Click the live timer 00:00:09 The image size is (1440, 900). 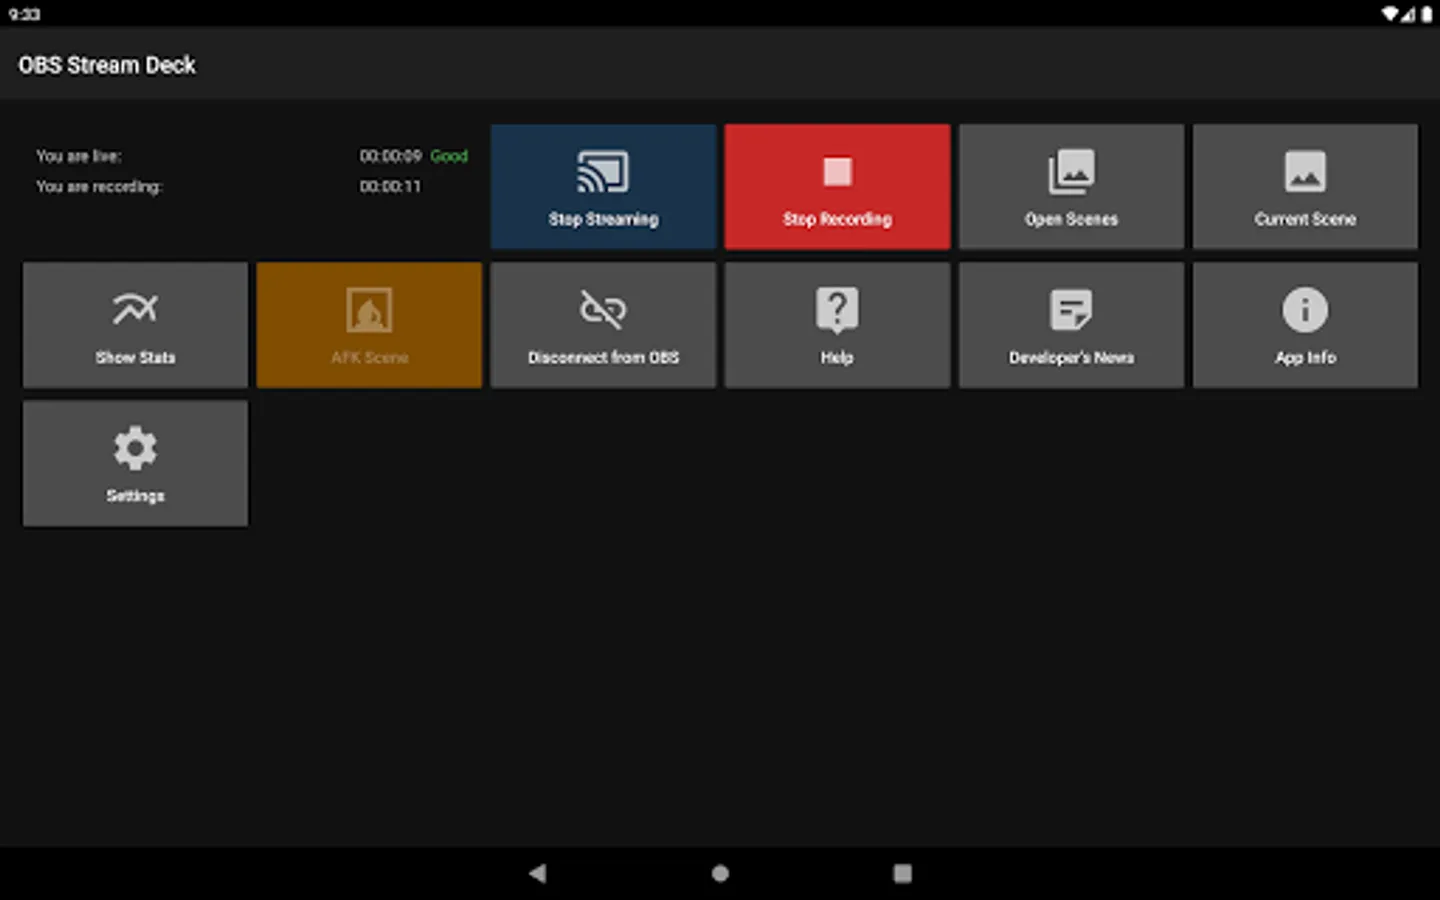pyautogui.click(x=390, y=156)
